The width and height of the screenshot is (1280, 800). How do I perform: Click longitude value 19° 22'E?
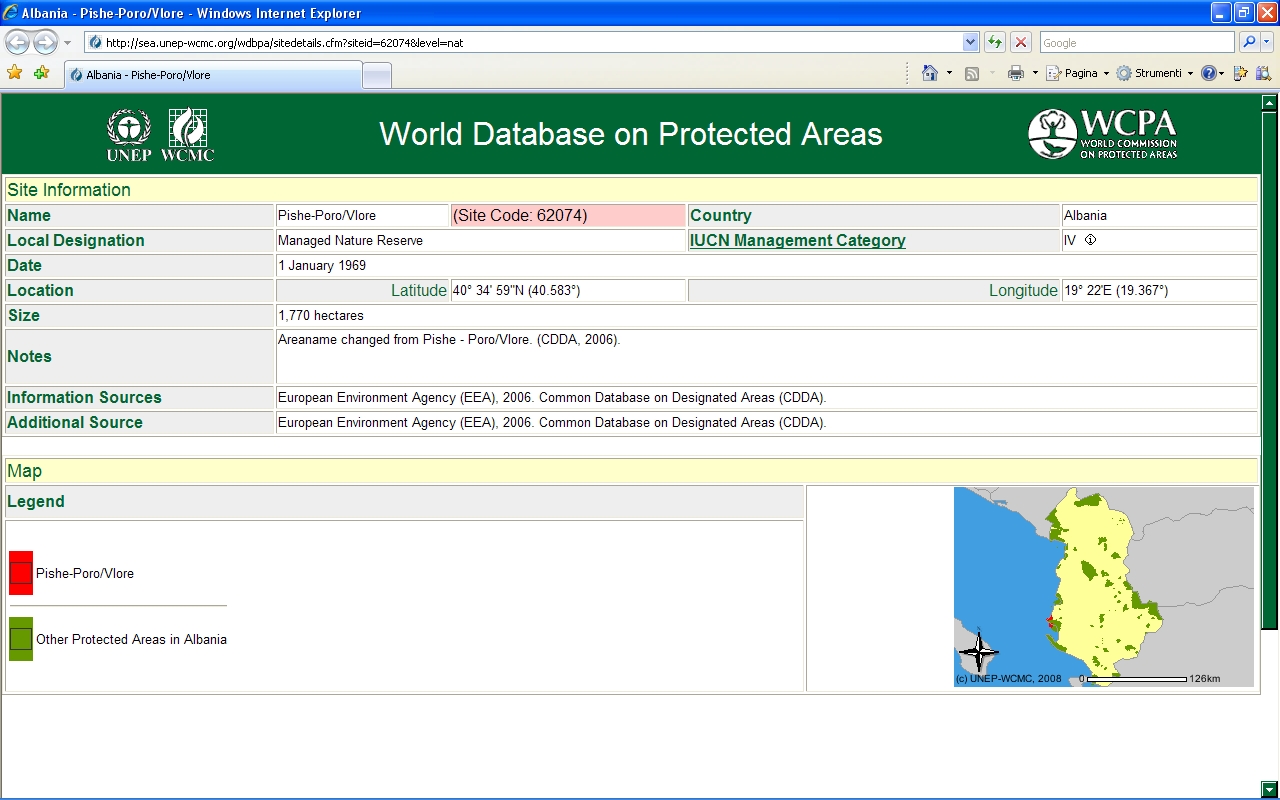pos(1116,291)
